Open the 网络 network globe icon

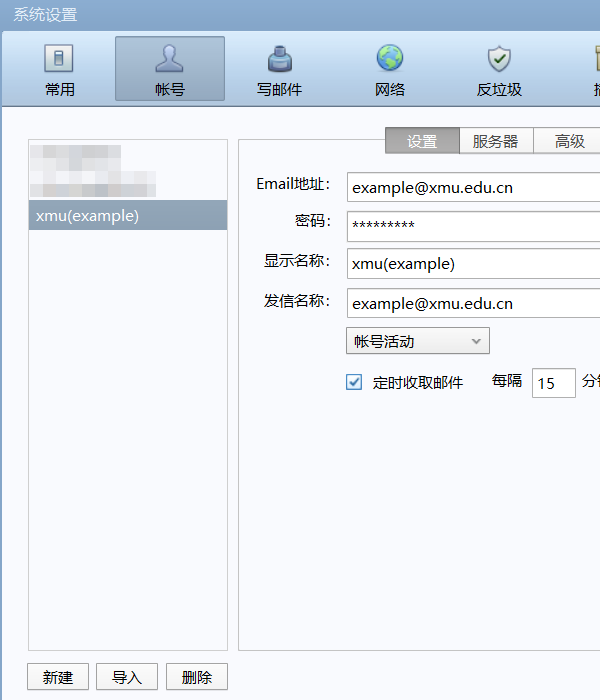click(389, 69)
